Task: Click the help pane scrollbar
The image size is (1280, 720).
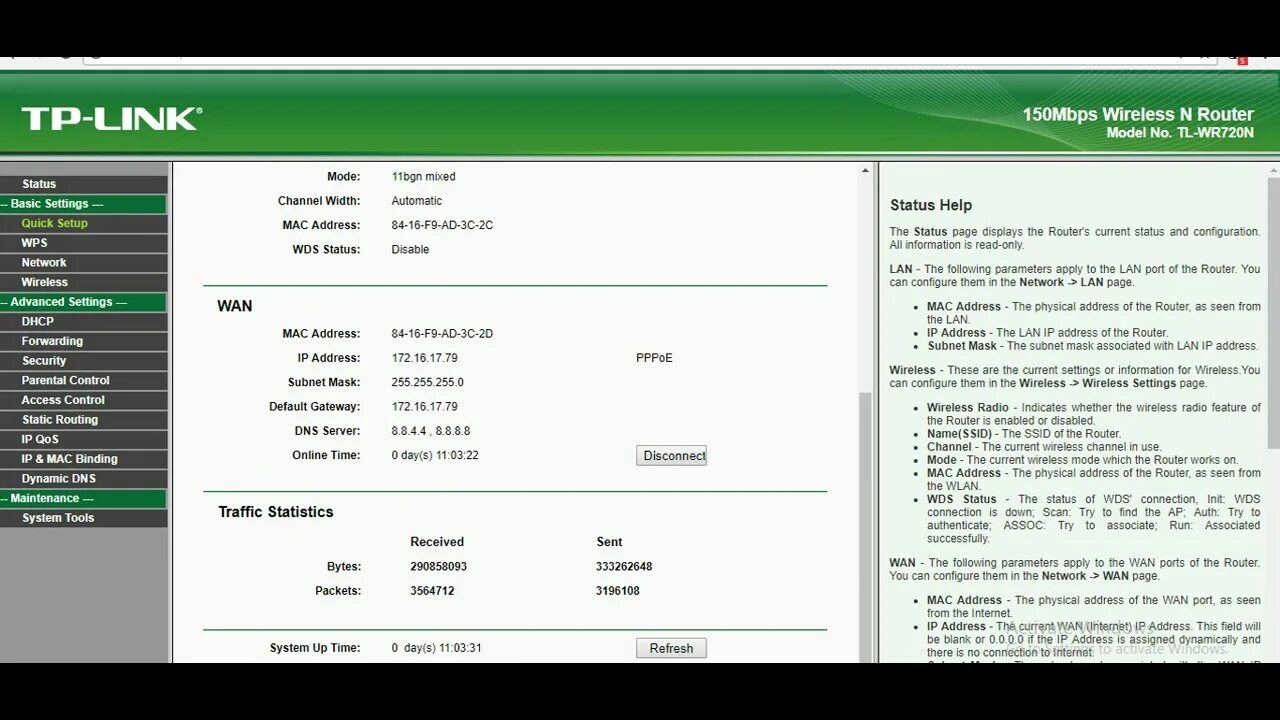Action: tap(1273, 312)
